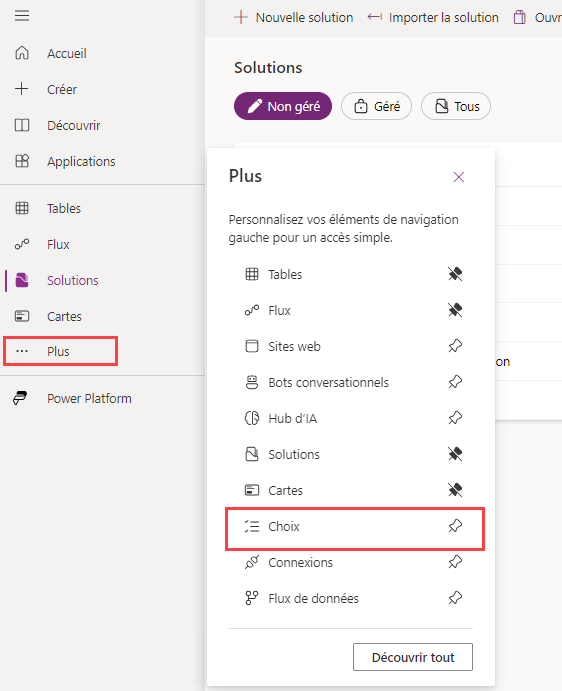
Task: Open Découvrir in the sidebar
Action: point(74,126)
